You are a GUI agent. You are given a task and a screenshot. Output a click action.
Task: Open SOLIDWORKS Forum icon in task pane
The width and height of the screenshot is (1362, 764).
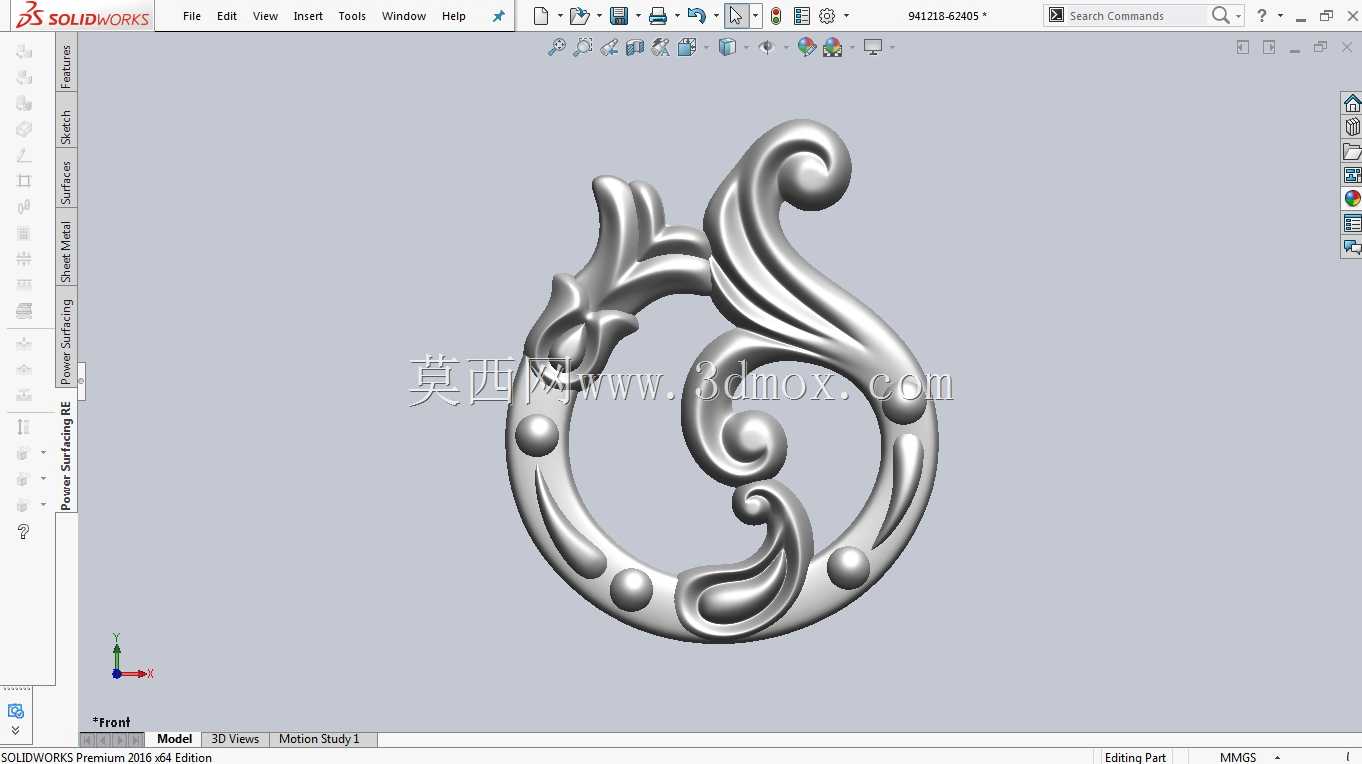click(x=1352, y=247)
